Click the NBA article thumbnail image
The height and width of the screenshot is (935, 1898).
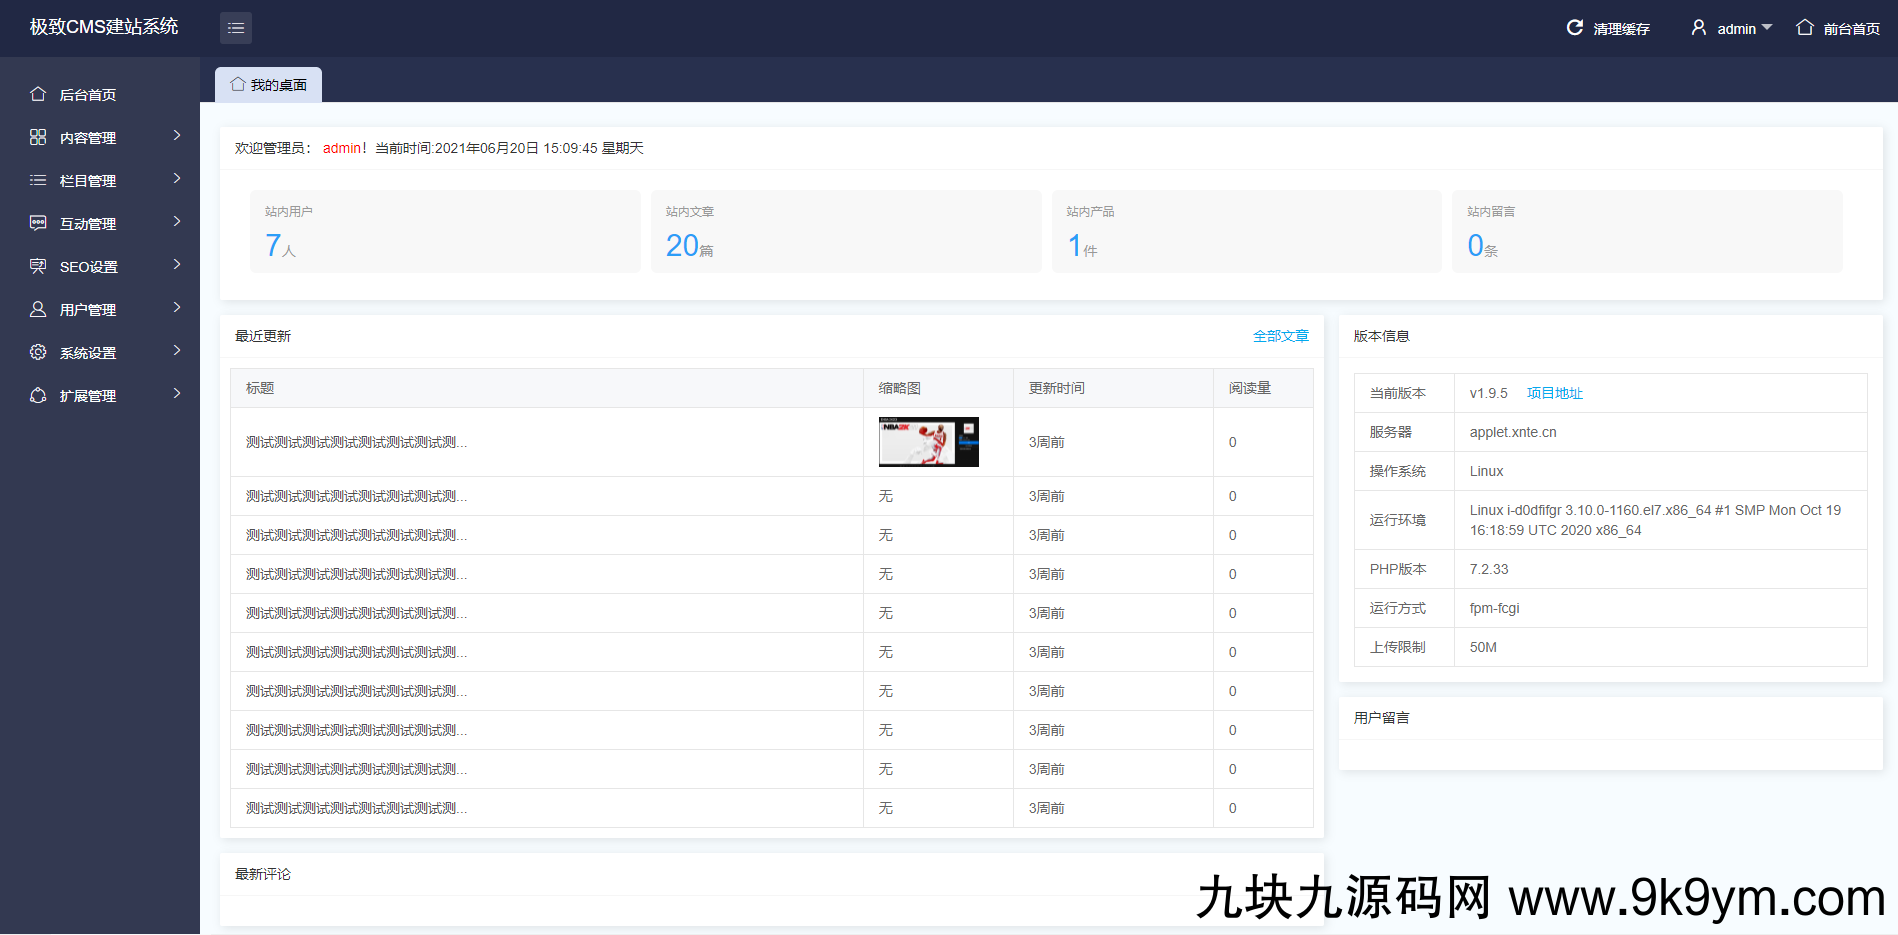(x=928, y=442)
